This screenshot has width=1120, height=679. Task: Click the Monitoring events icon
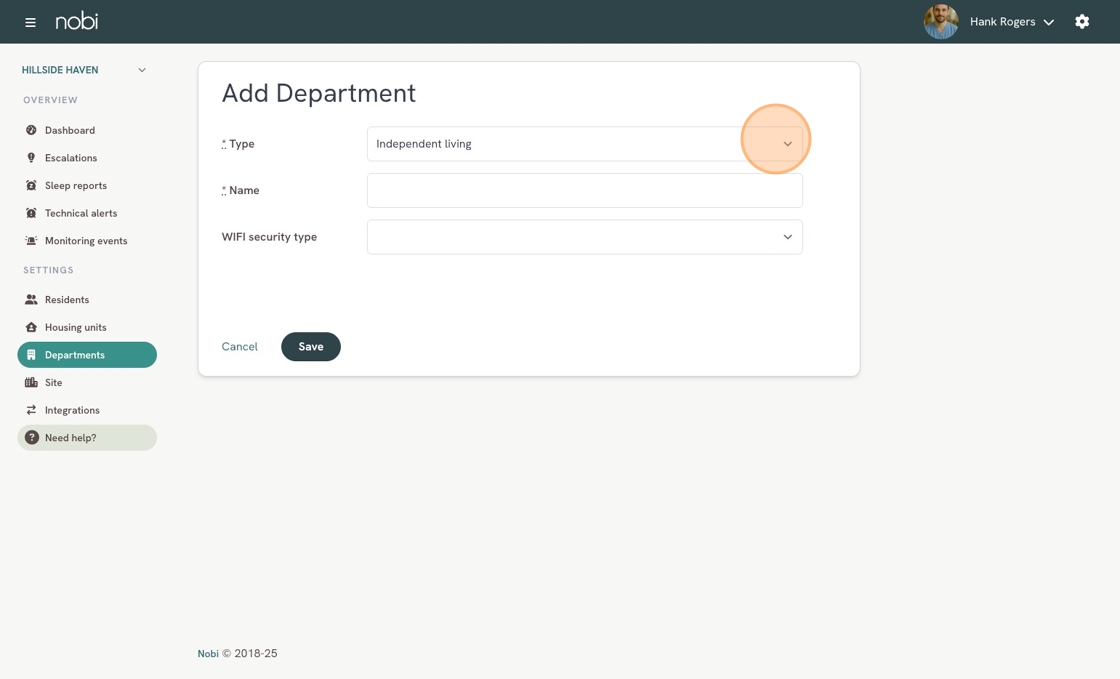(31, 241)
